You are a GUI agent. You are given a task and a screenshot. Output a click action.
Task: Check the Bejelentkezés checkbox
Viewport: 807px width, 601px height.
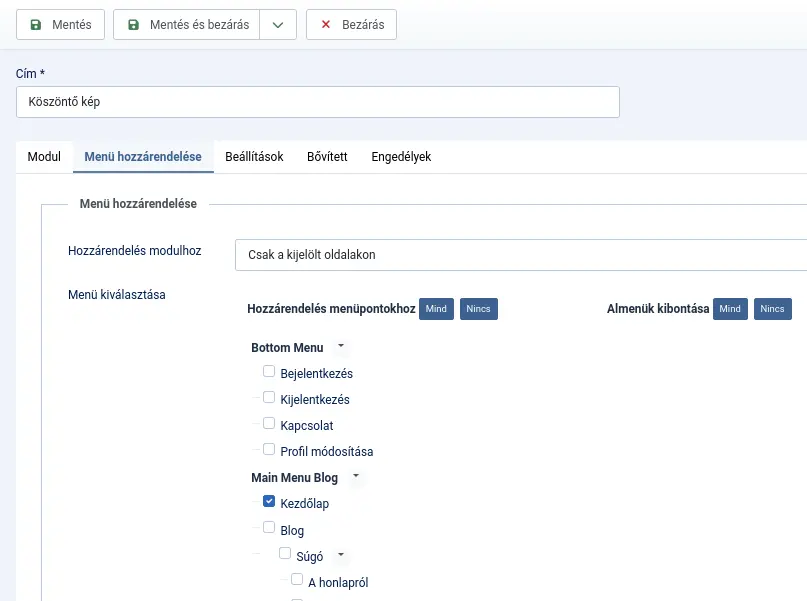click(268, 370)
